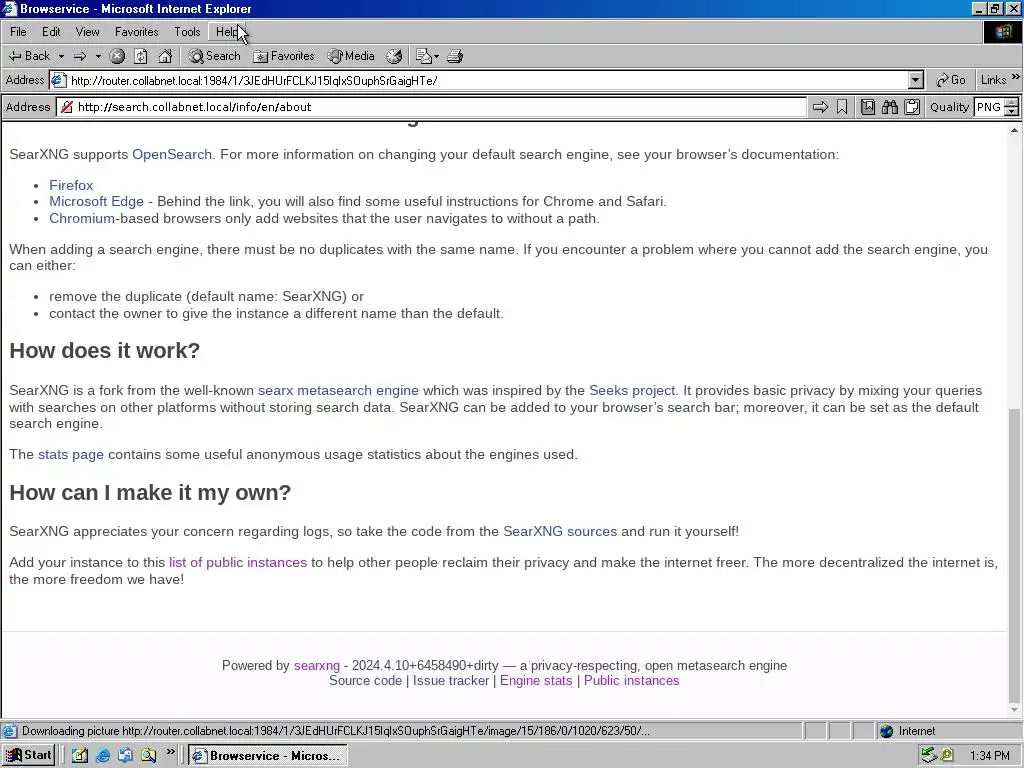Open the Media toolbar button

pyautogui.click(x=351, y=56)
